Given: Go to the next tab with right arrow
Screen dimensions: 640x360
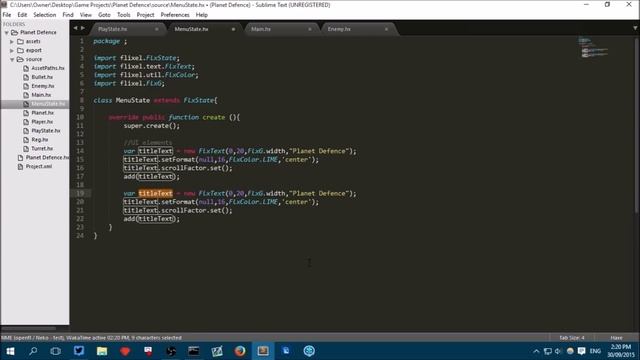Looking at the screenshot, I should (83, 28).
